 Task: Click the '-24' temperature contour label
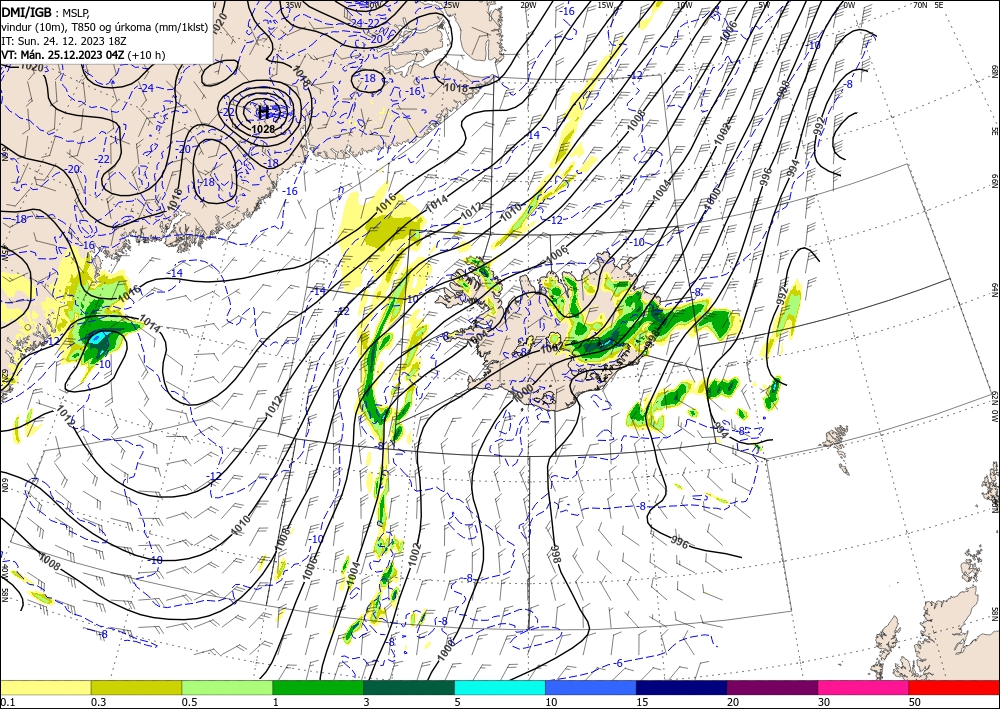146,88
